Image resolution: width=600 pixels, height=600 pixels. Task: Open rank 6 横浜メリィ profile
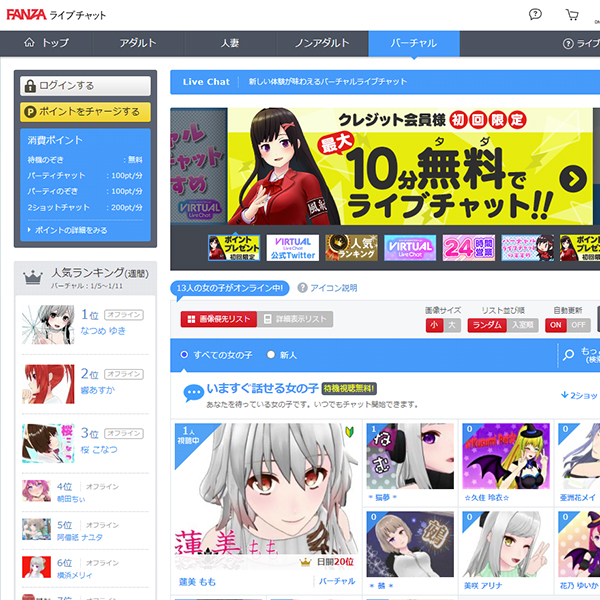coord(74,575)
